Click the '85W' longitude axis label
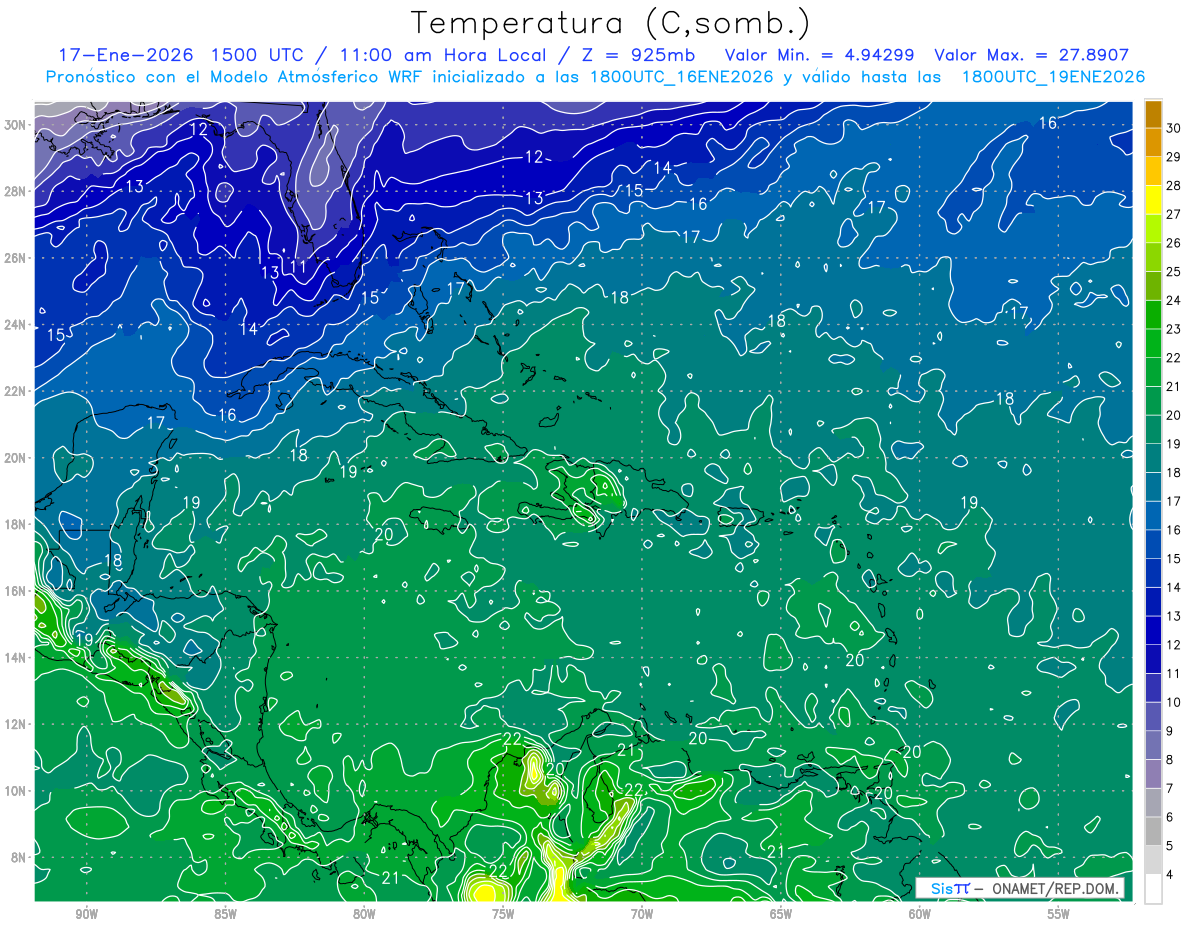The width and height of the screenshot is (1200, 927). click(x=225, y=914)
